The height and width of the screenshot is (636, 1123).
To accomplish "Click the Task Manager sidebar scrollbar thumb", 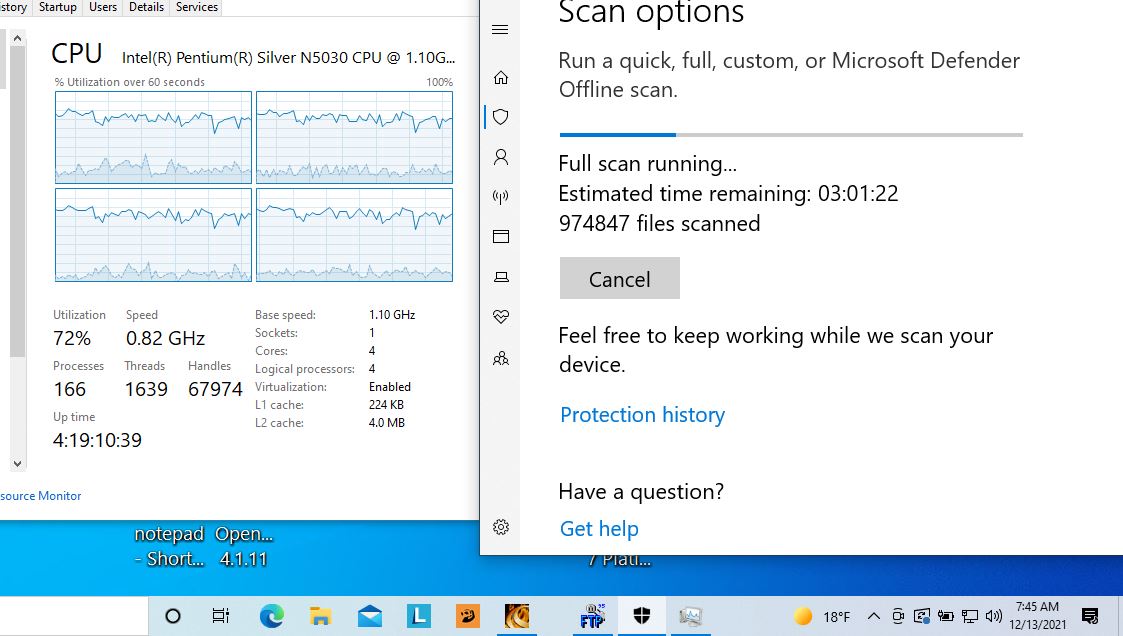I will 17,201.
